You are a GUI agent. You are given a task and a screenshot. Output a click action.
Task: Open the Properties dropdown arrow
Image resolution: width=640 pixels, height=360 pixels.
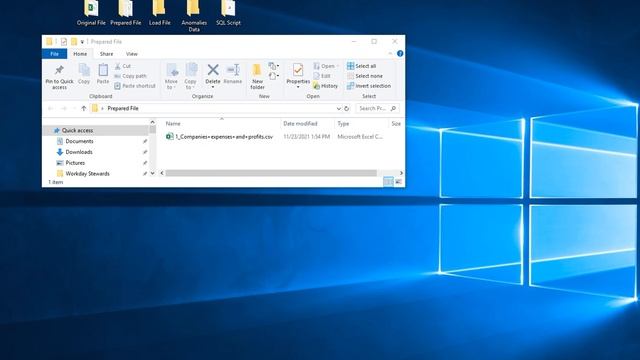(x=298, y=87)
